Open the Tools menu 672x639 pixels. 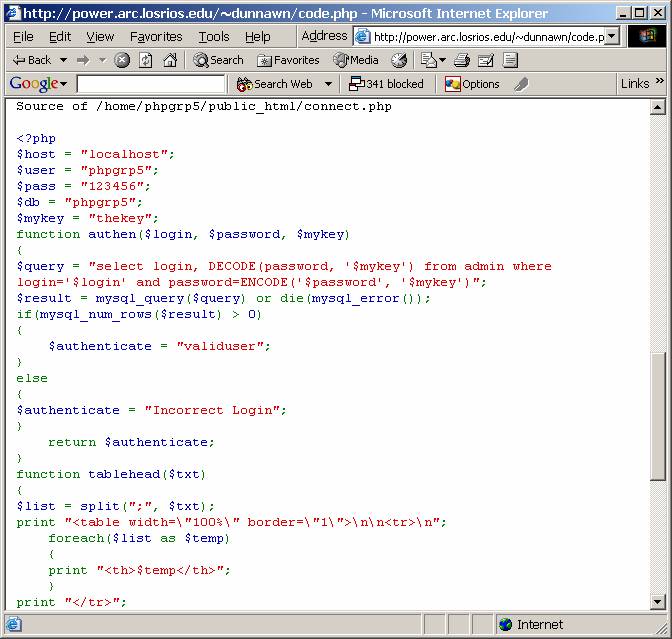(x=214, y=37)
